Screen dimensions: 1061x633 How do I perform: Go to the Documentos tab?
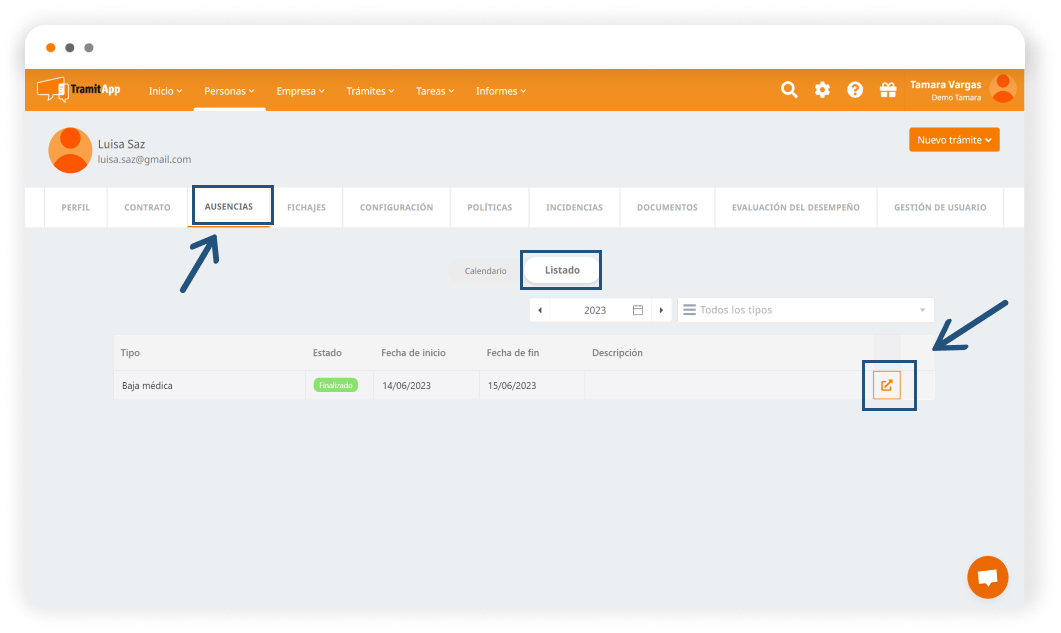tap(667, 208)
